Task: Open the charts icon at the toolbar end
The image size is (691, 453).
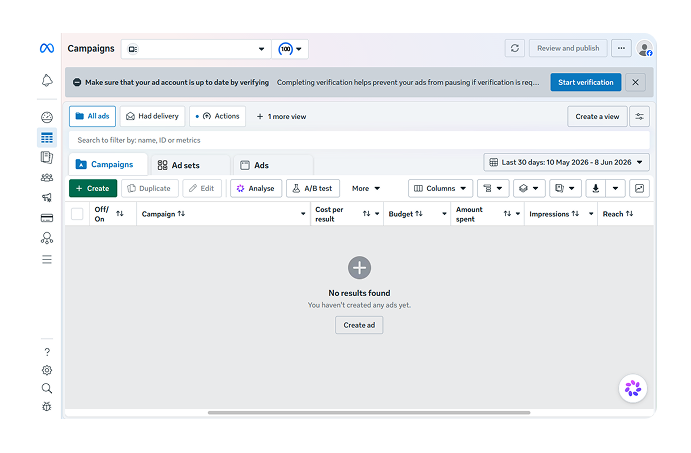Action: point(639,188)
